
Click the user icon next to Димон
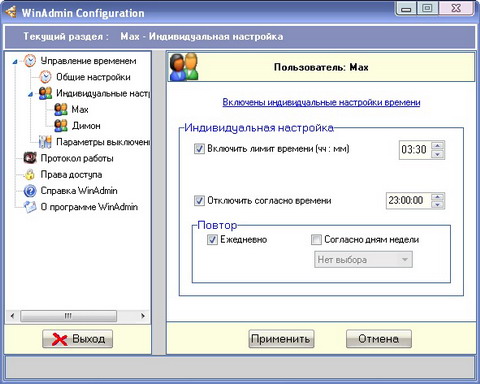(61, 126)
